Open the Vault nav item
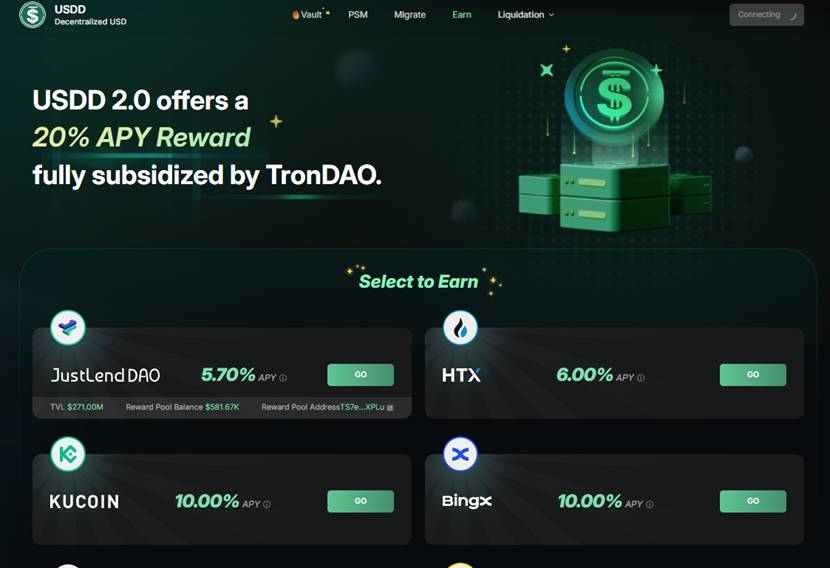This screenshot has width=830, height=568. [310, 15]
